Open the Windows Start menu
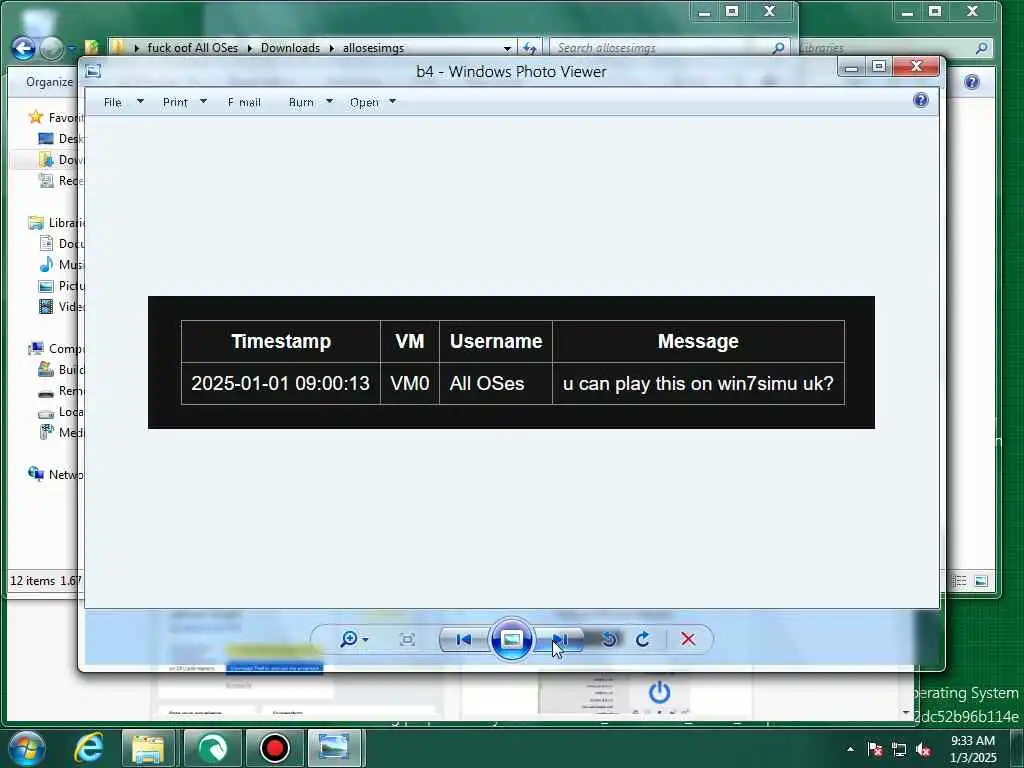 26,748
